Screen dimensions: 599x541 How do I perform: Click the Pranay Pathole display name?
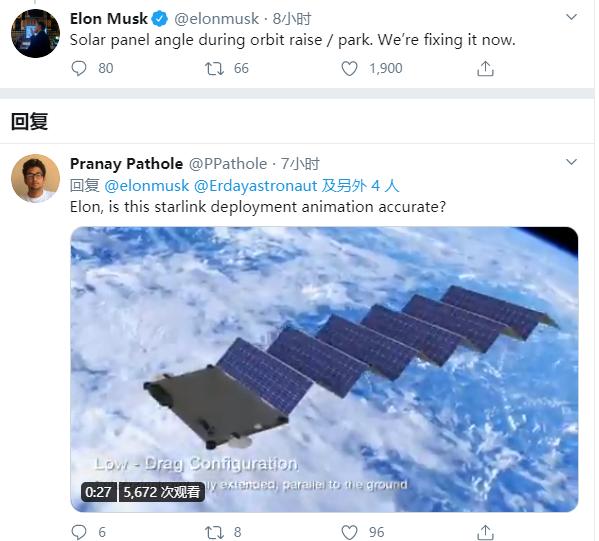point(126,164)
